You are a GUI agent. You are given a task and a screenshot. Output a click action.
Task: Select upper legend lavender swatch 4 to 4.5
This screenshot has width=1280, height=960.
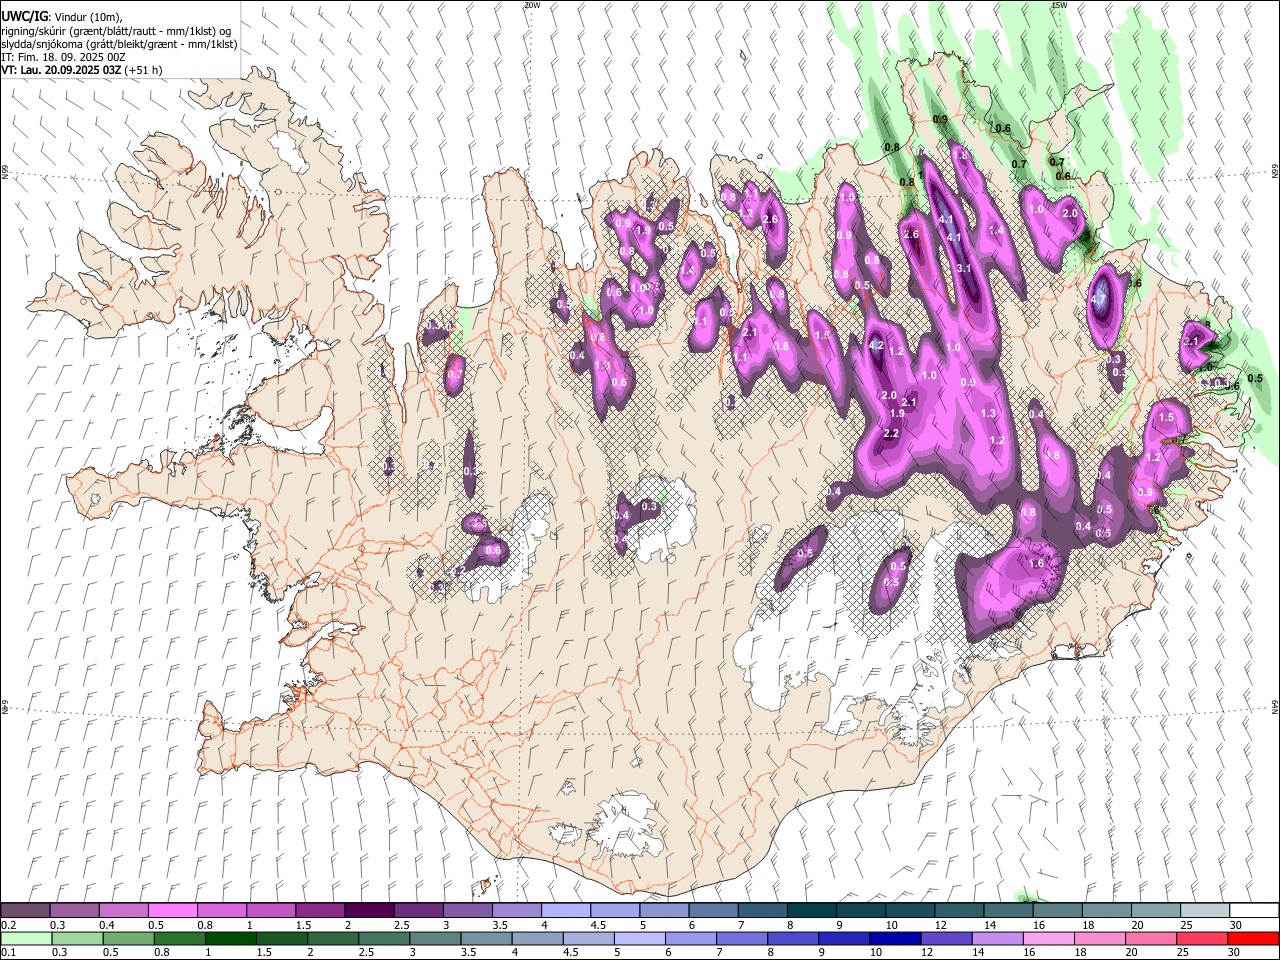click(x=566, y=911)
